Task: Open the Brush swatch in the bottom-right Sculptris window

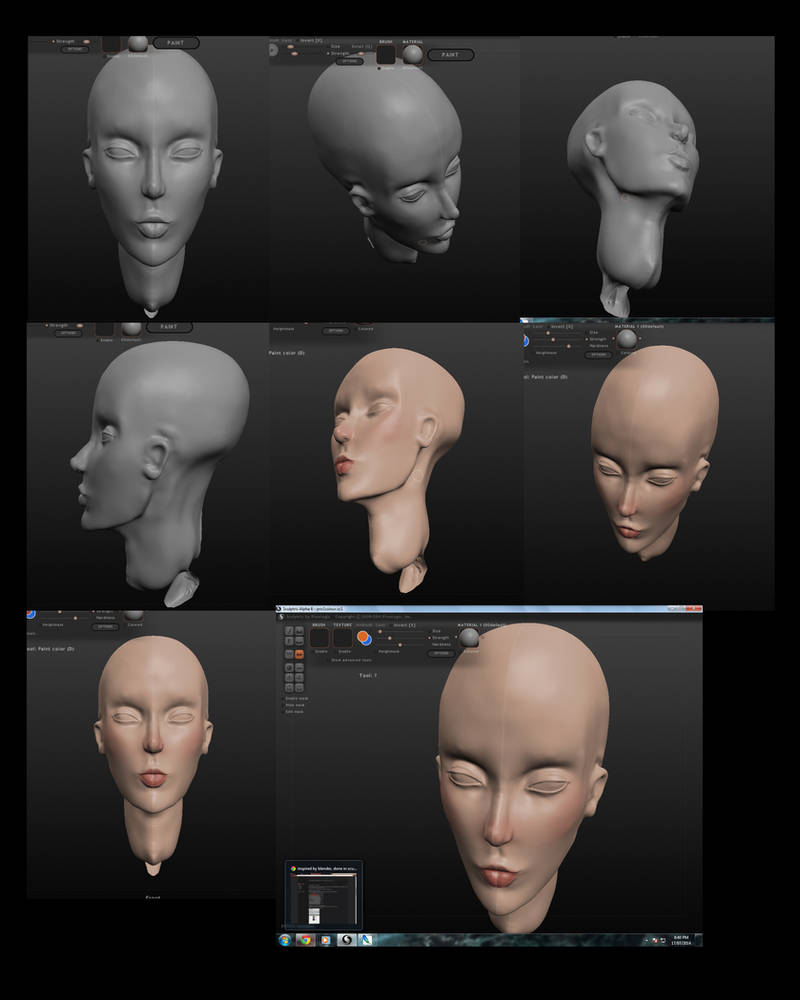Action: [320, 638]
